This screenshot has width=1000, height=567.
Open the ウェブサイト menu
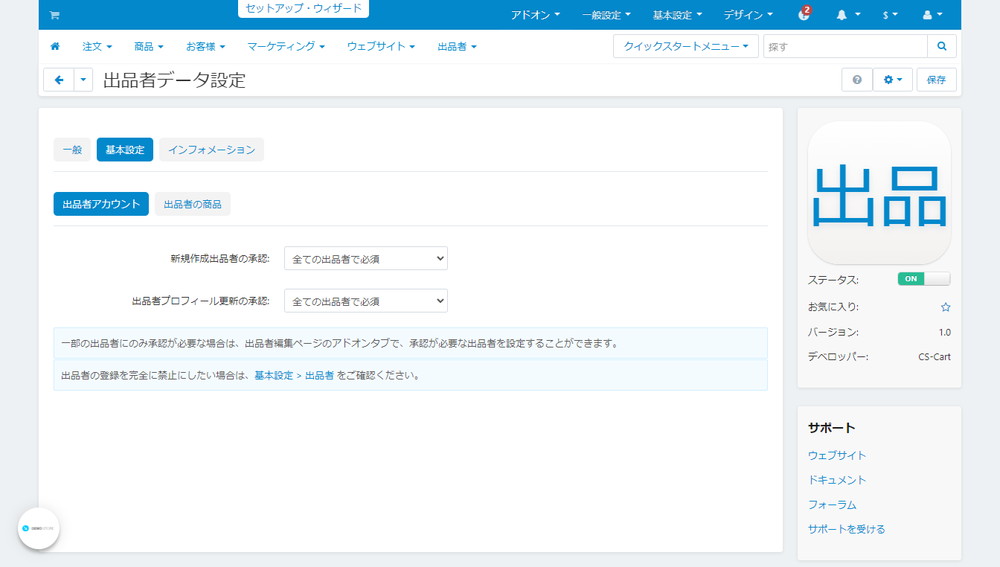coord(381,46)
